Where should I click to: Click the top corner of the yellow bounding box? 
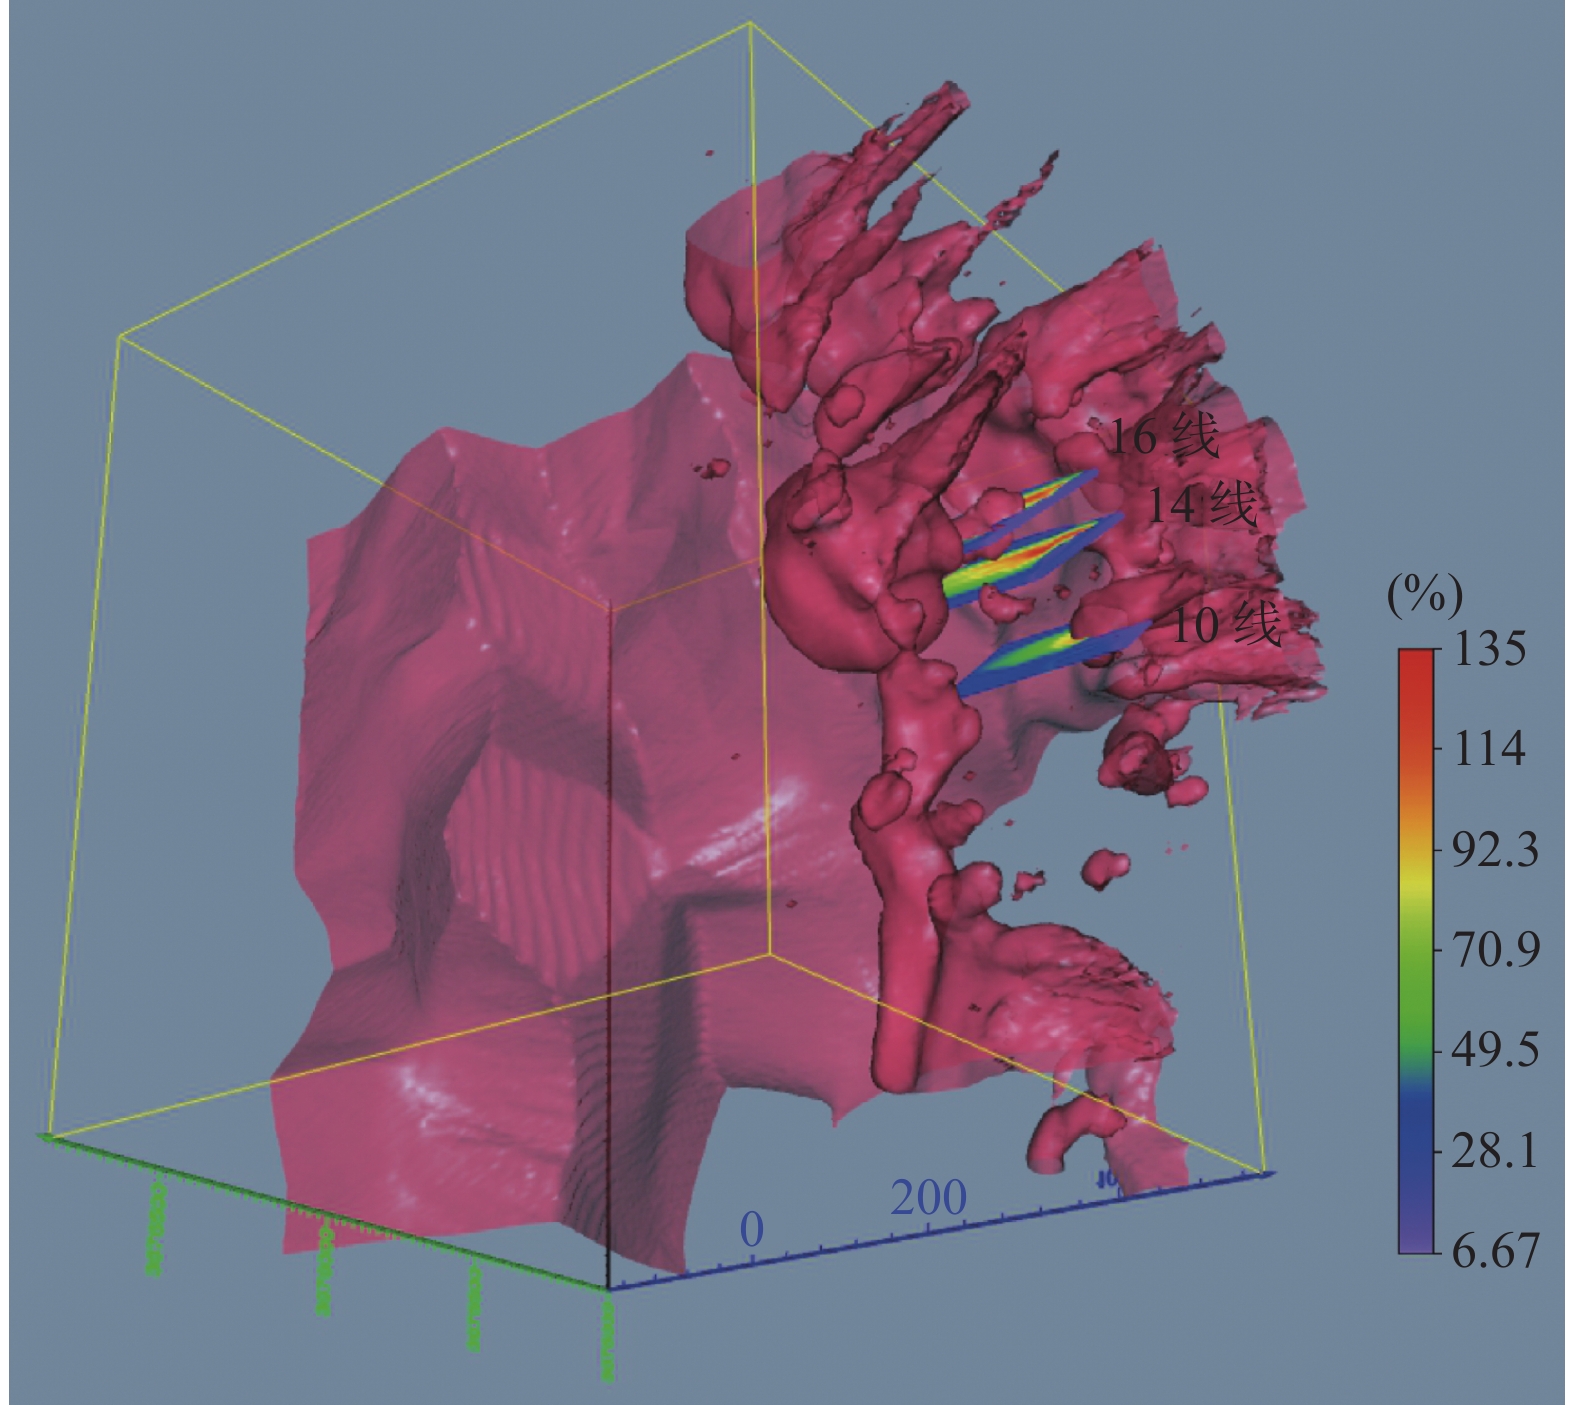[x=750, y=24]
